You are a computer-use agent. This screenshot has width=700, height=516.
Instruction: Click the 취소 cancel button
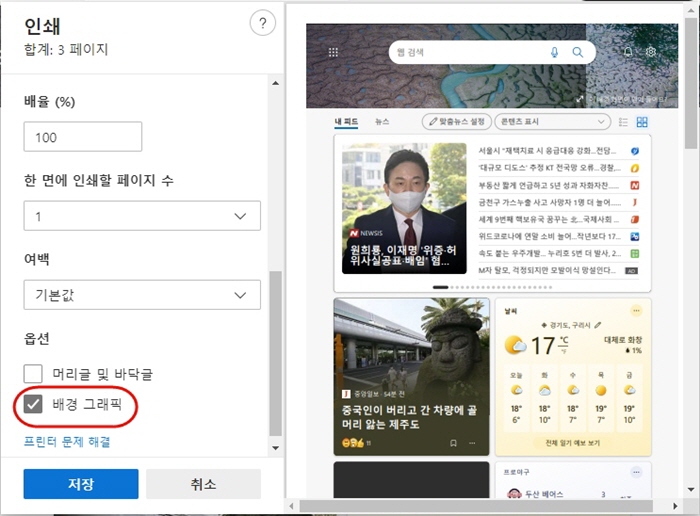[204, 484]
